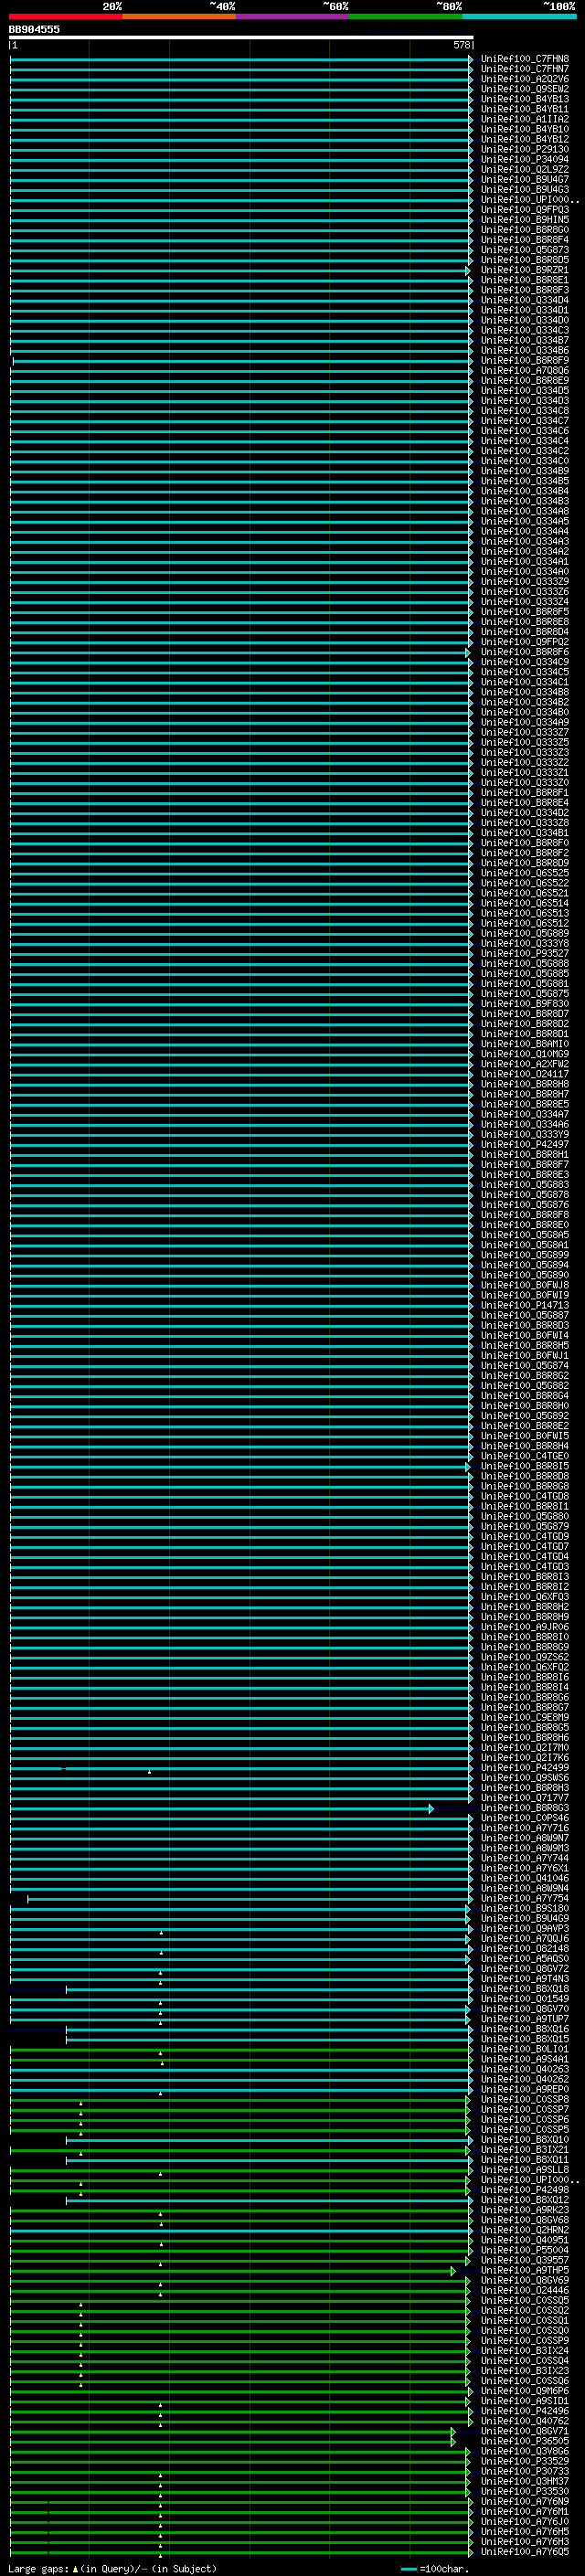Select hit label UniRef100_Q717V7
The image size is (585, 2576).
point(525,1798)
